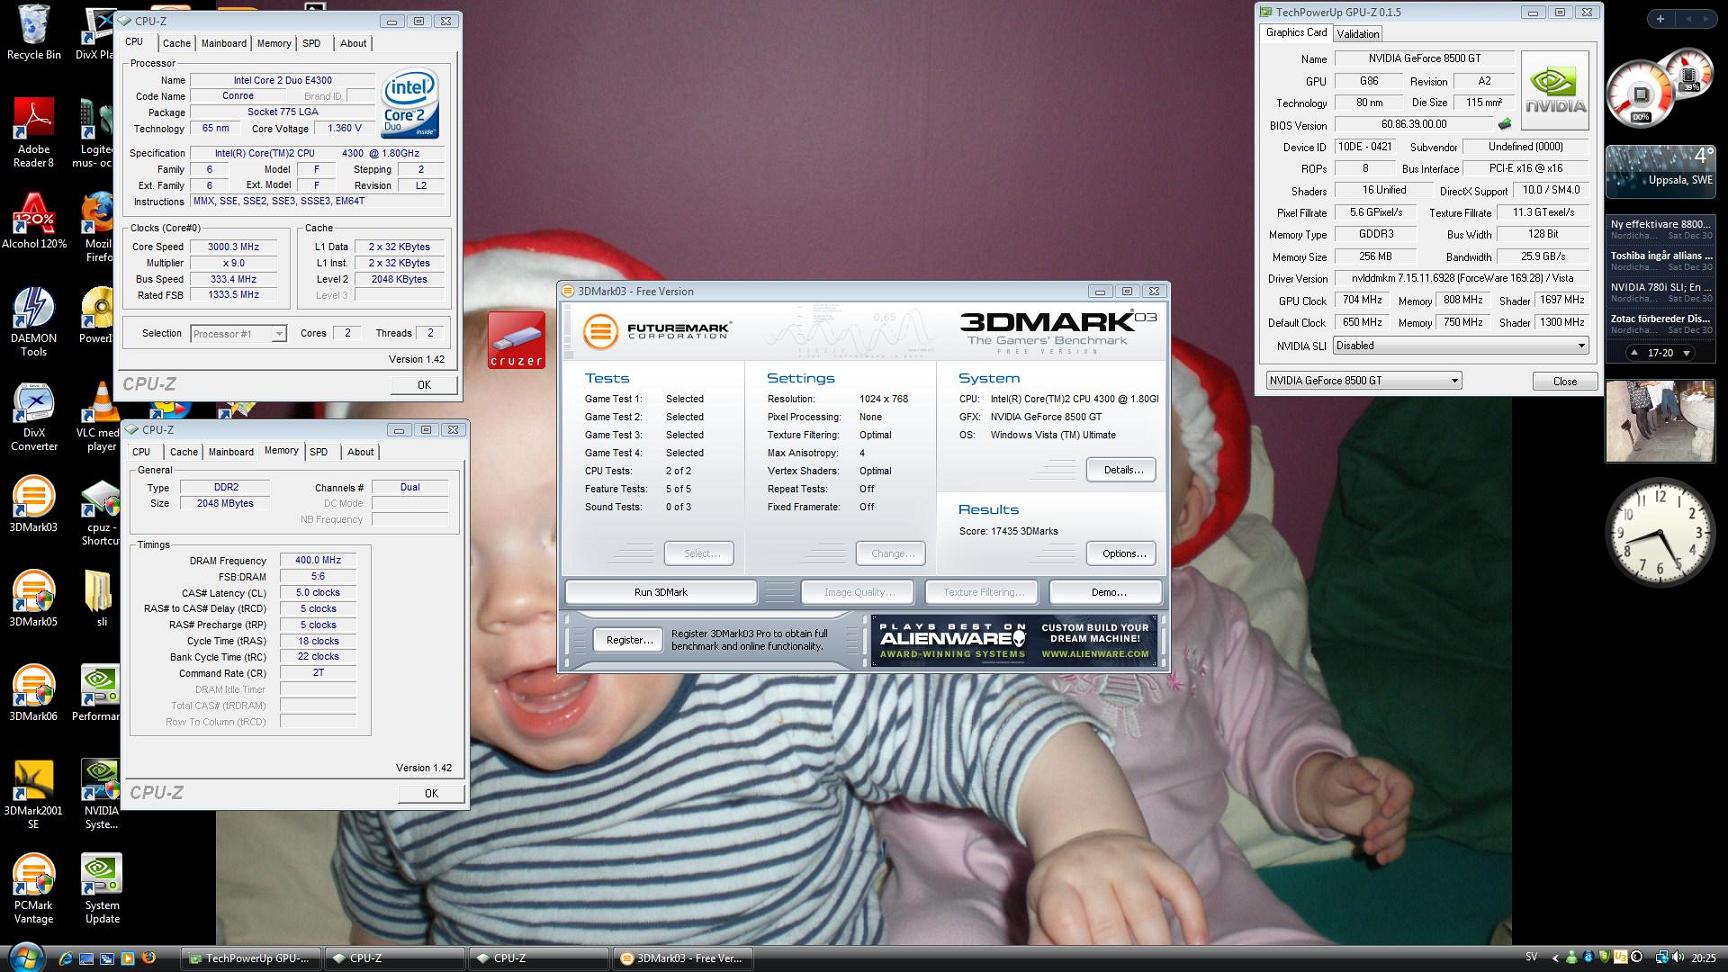Open 'Toshiba ingår allians' feed headline
This screenshot has height=972, width=1728.
(x=1660, y=256)
